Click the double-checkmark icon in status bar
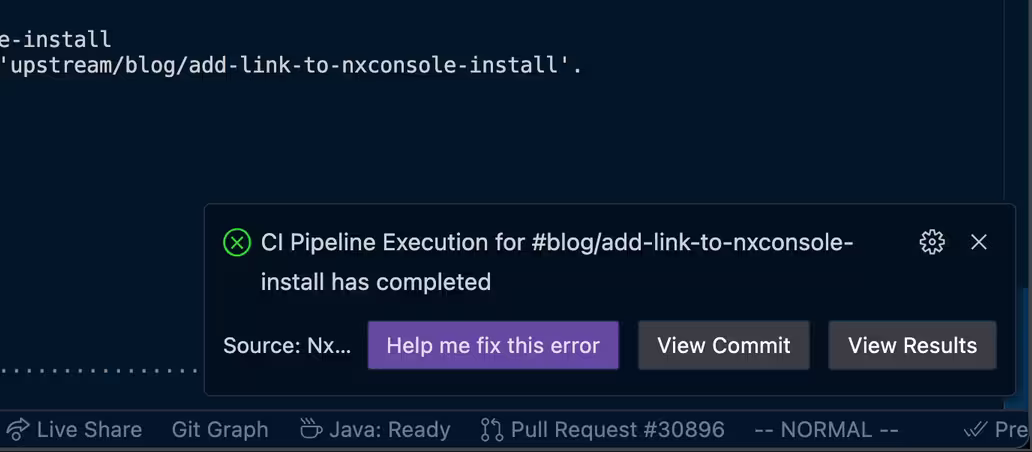This screenshot has width=1032, height=452. point(975,430)
